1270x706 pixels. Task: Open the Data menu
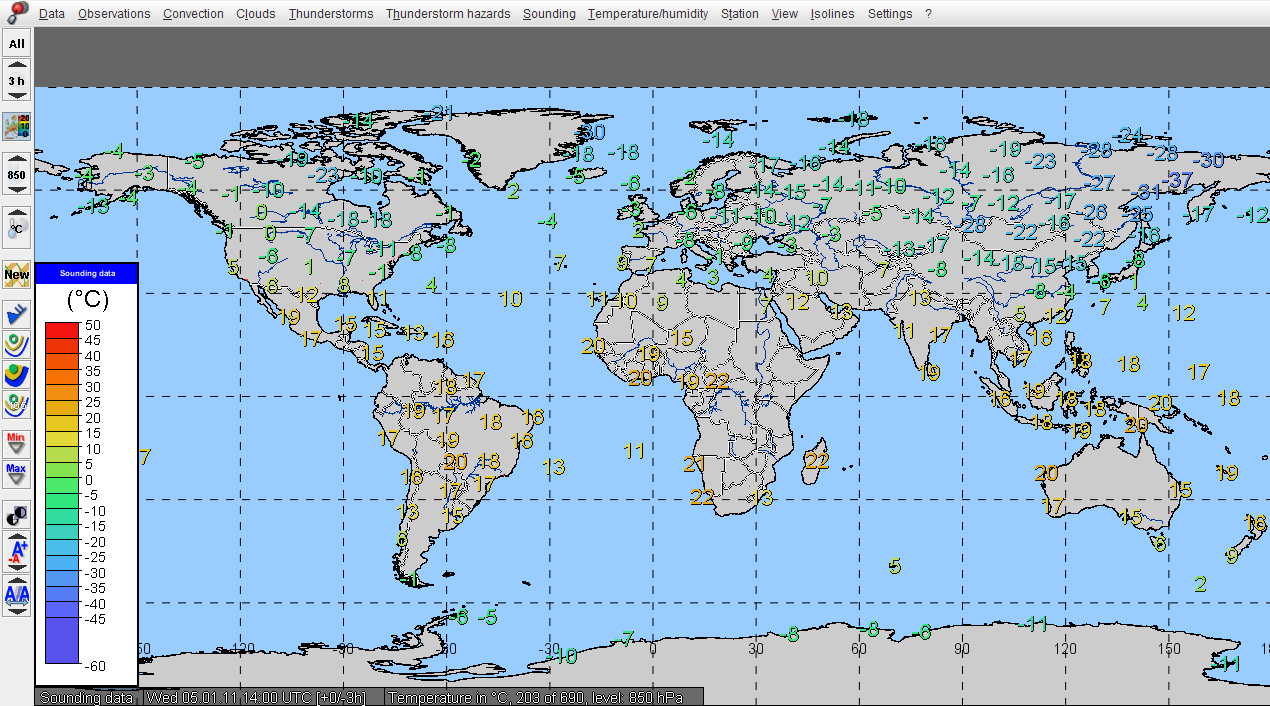tap(52, 13)
